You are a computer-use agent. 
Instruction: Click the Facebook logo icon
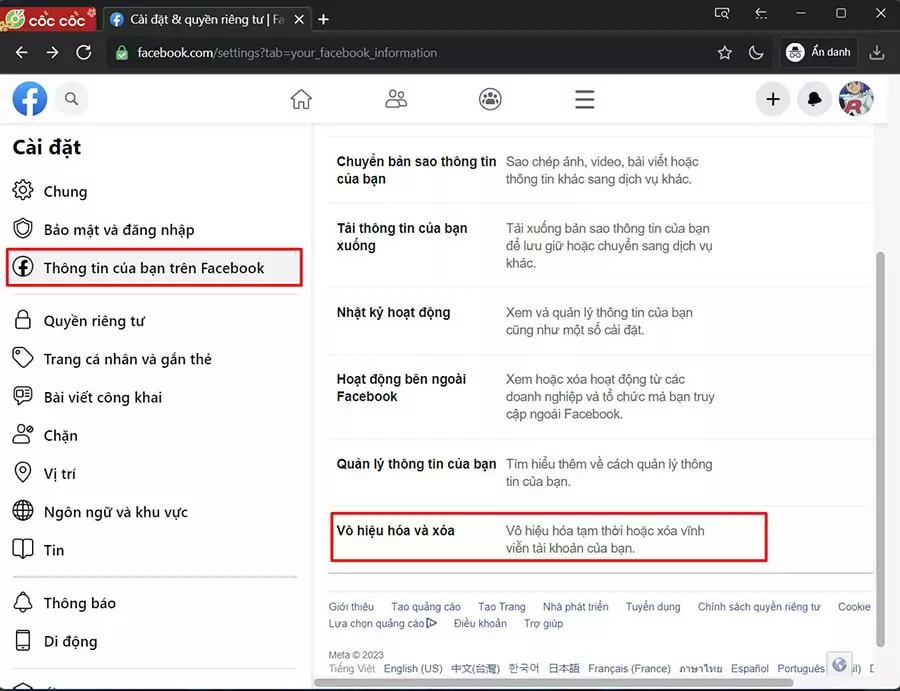click(30, 99)
